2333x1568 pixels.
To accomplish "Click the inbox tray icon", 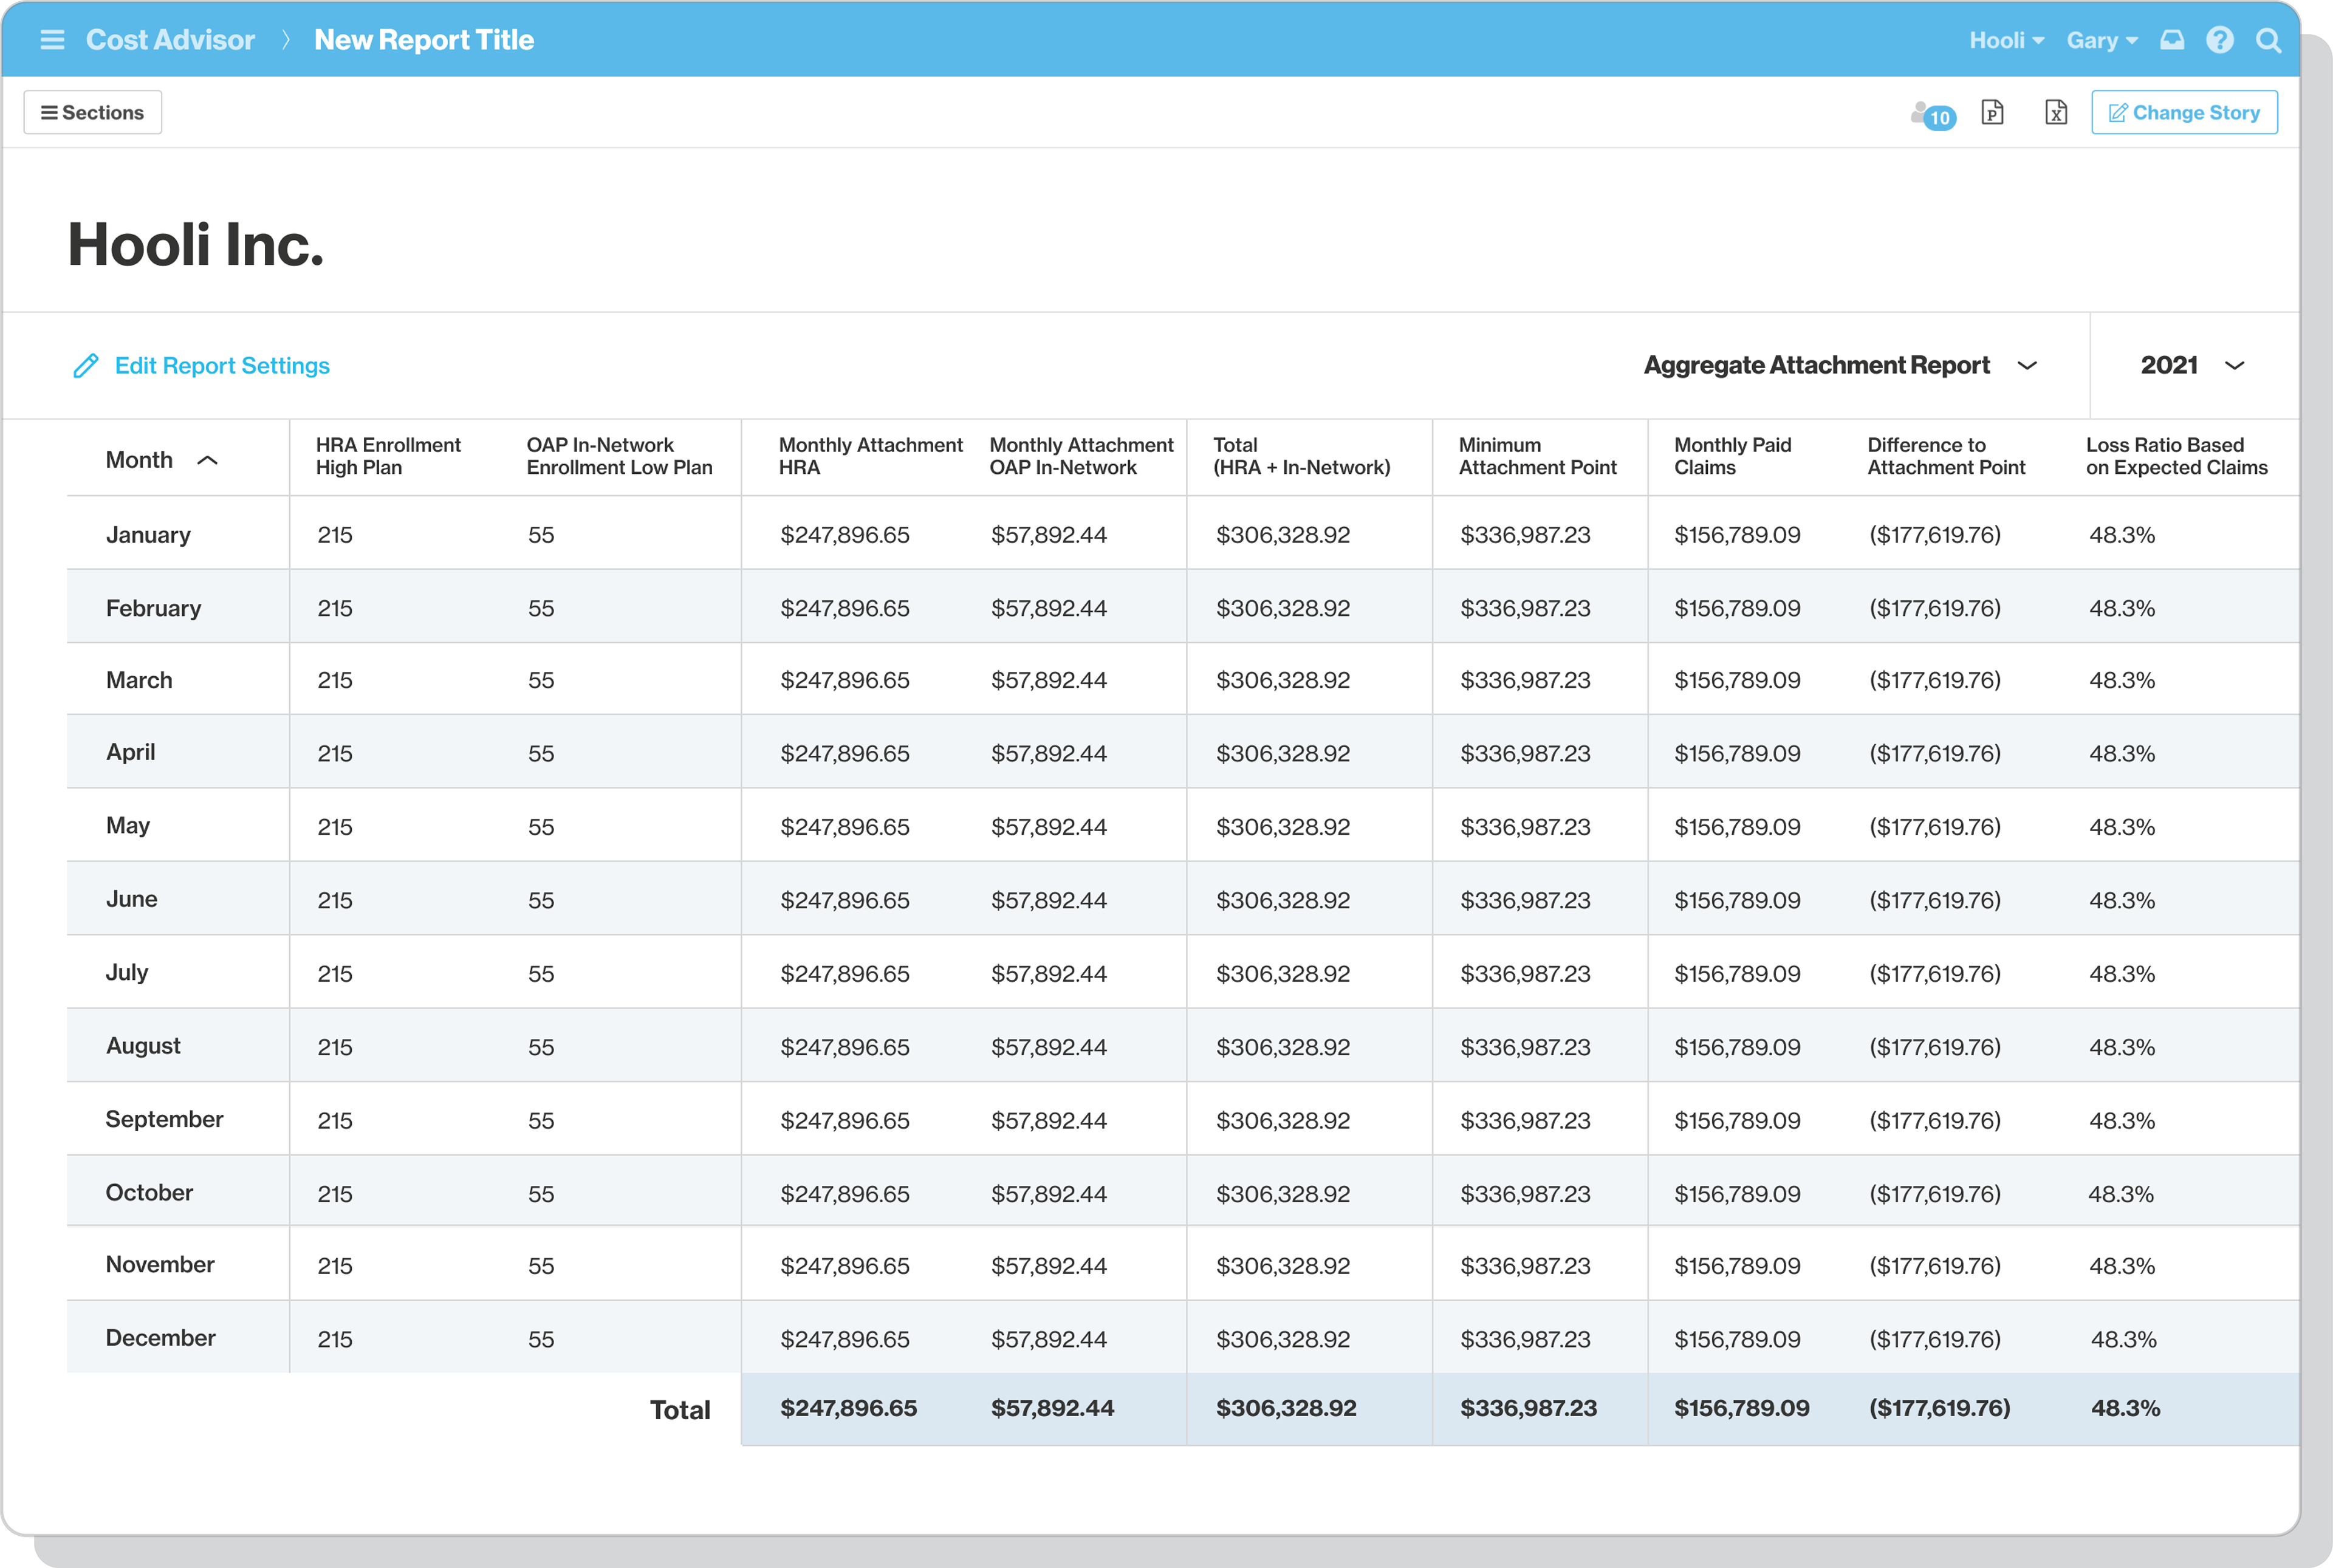I will [2171, 40].
